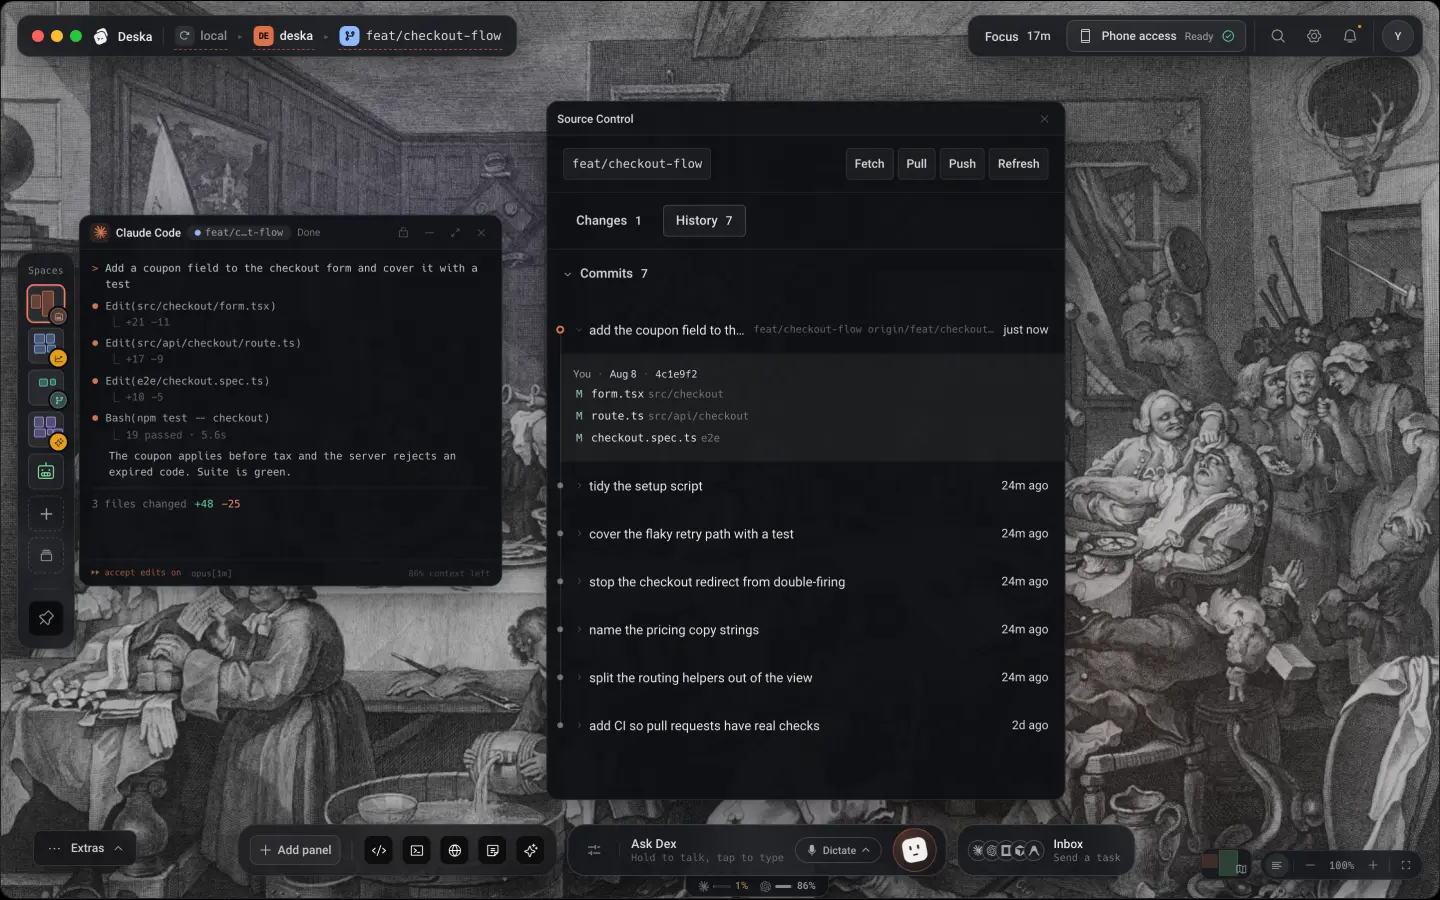The width and height of the screenshot is (1440, 900).
Task: Switch to the Changes tab
Action: click(608, 221)
